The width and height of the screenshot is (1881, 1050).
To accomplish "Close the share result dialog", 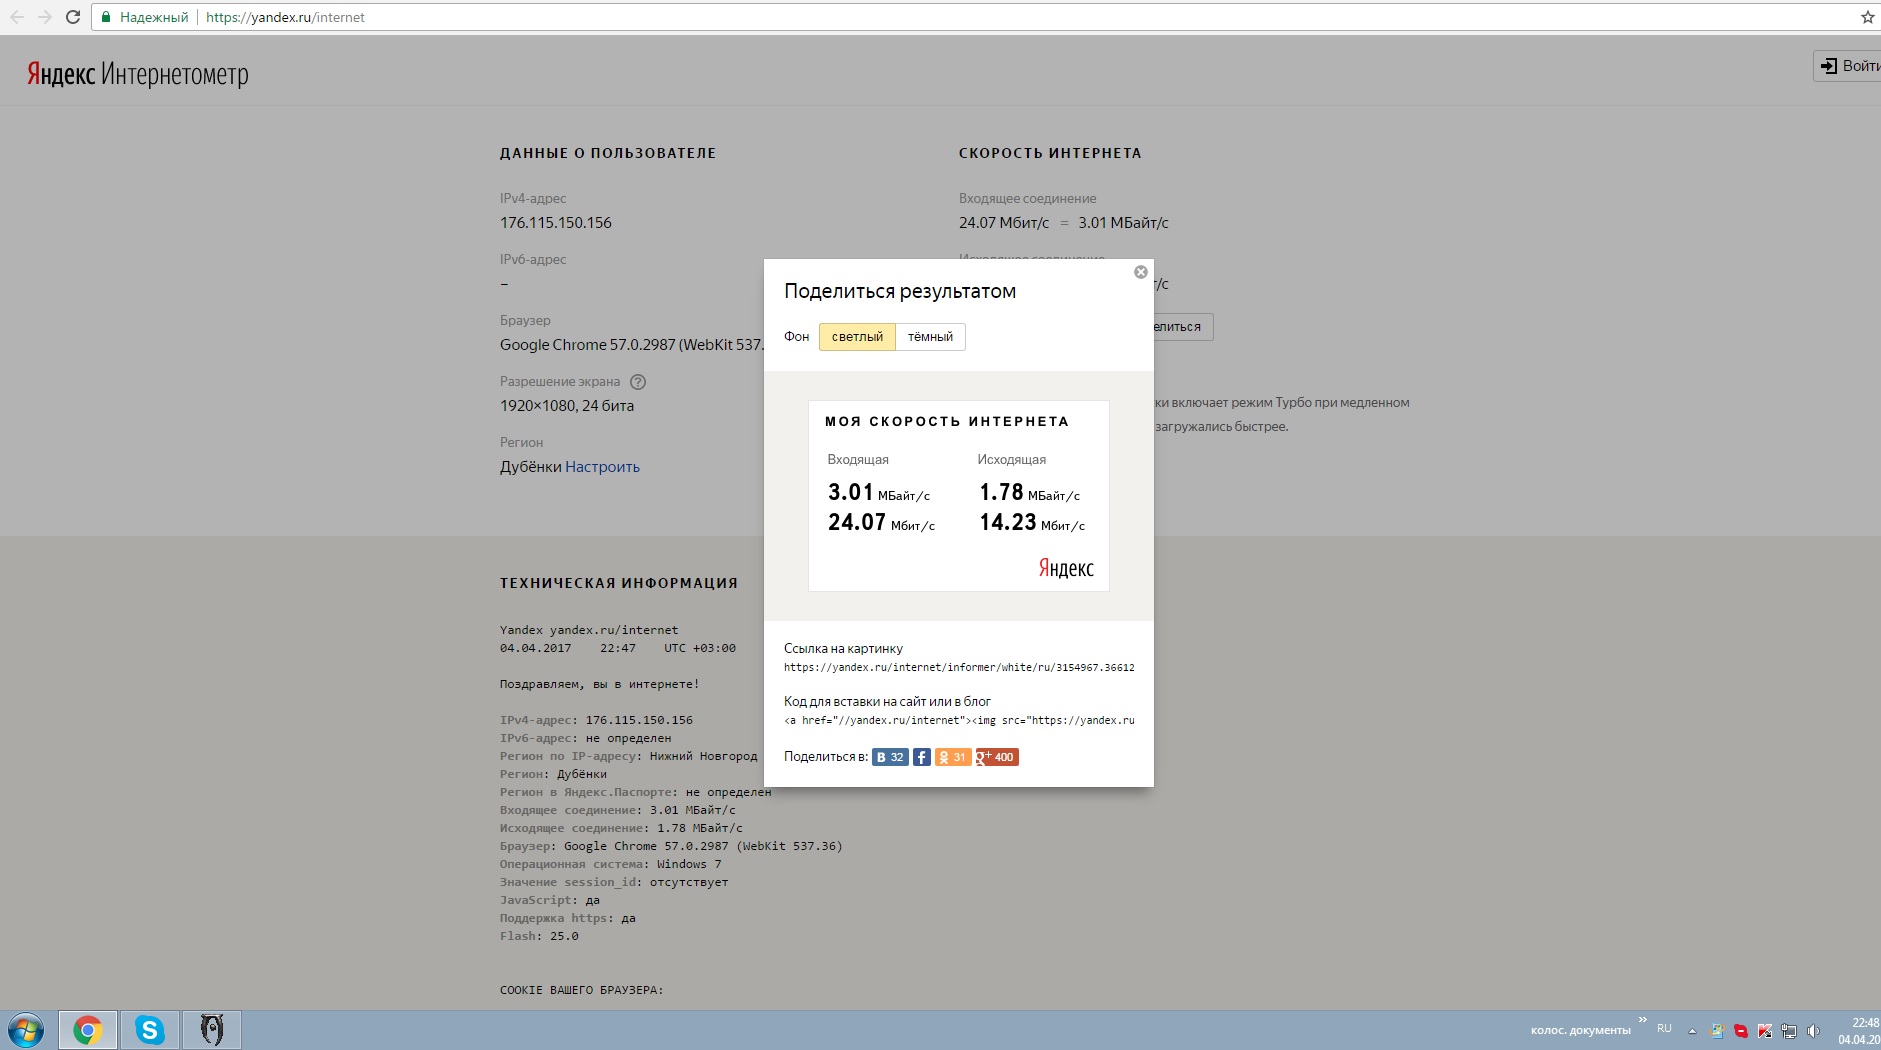I will (1140, 272).
